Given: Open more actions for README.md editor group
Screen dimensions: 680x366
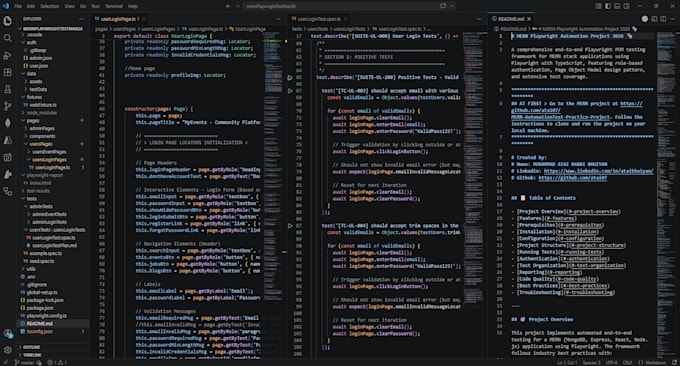Looking at the screenshot, I should click(x=672, y=19).
